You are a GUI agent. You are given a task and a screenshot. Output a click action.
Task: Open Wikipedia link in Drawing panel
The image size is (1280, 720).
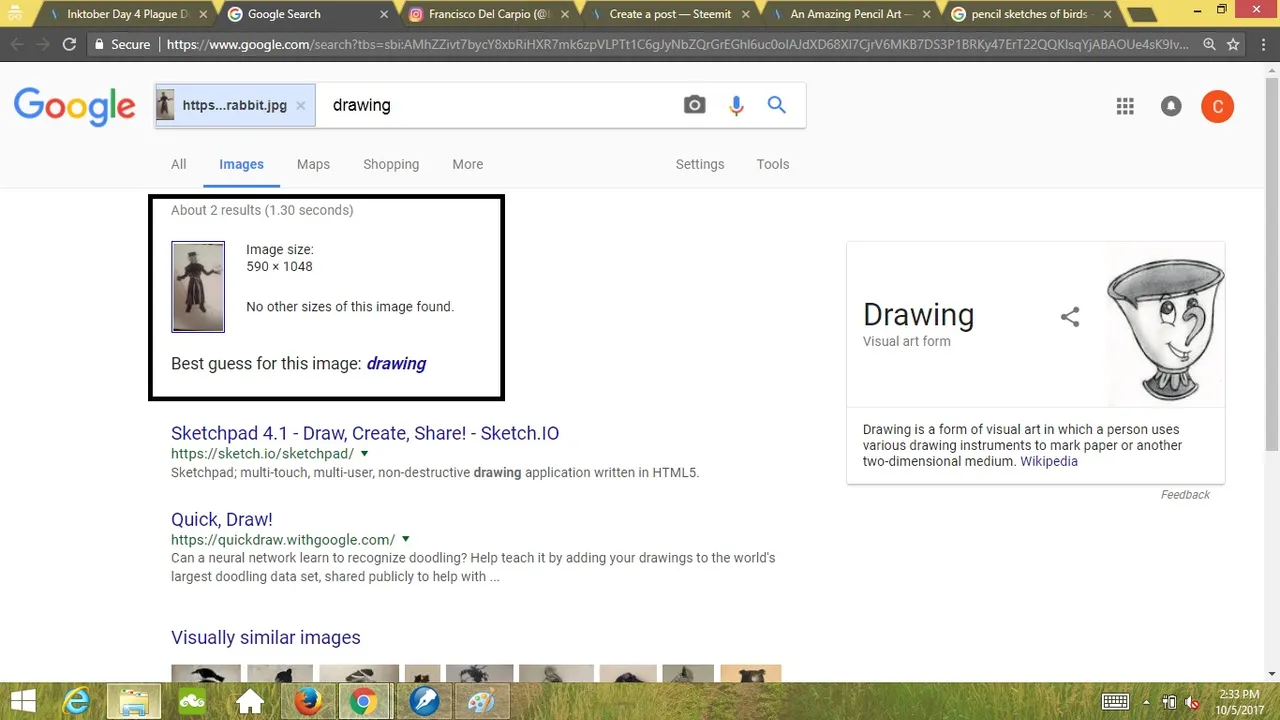1049,461
